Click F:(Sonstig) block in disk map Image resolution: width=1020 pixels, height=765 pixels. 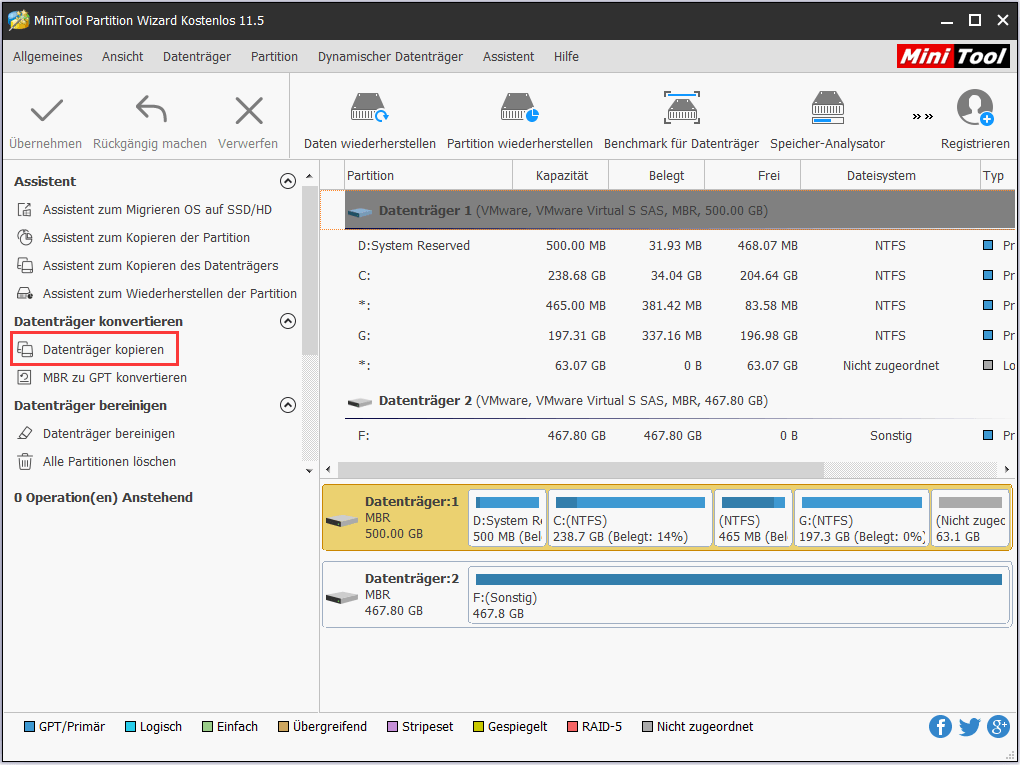739,595
